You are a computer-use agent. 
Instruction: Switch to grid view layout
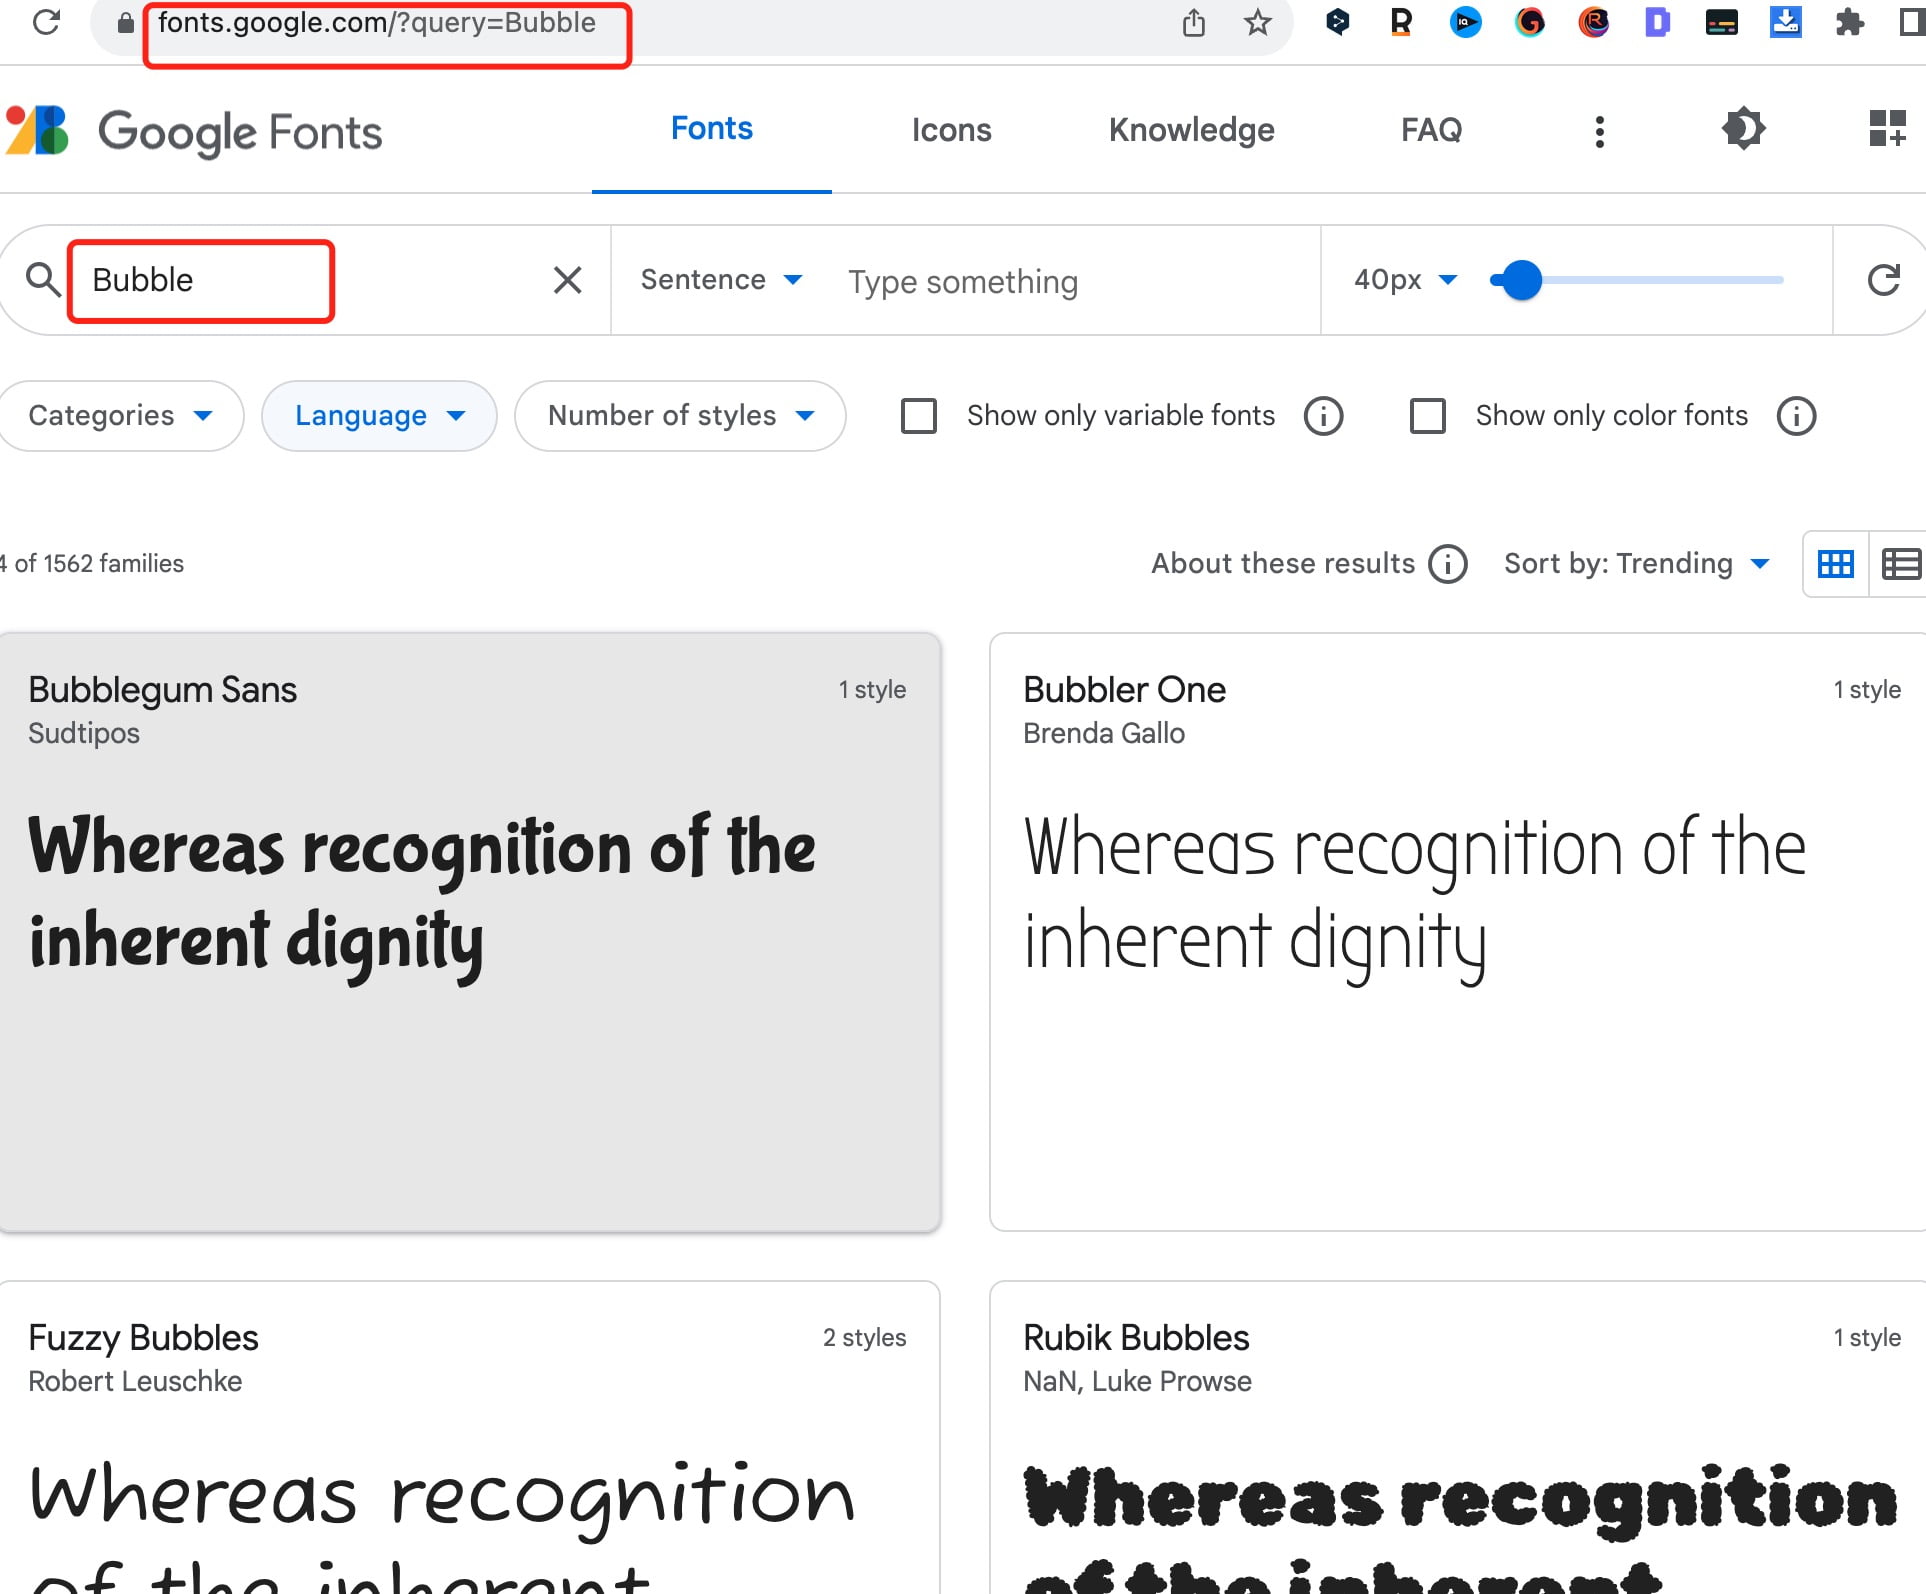(x=1835, y=564)
